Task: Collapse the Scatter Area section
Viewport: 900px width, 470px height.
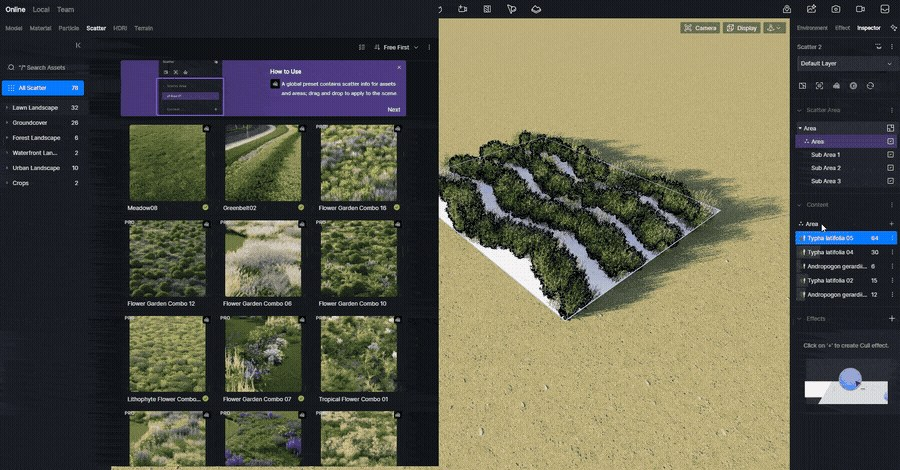Action: [x=800, y=110]
